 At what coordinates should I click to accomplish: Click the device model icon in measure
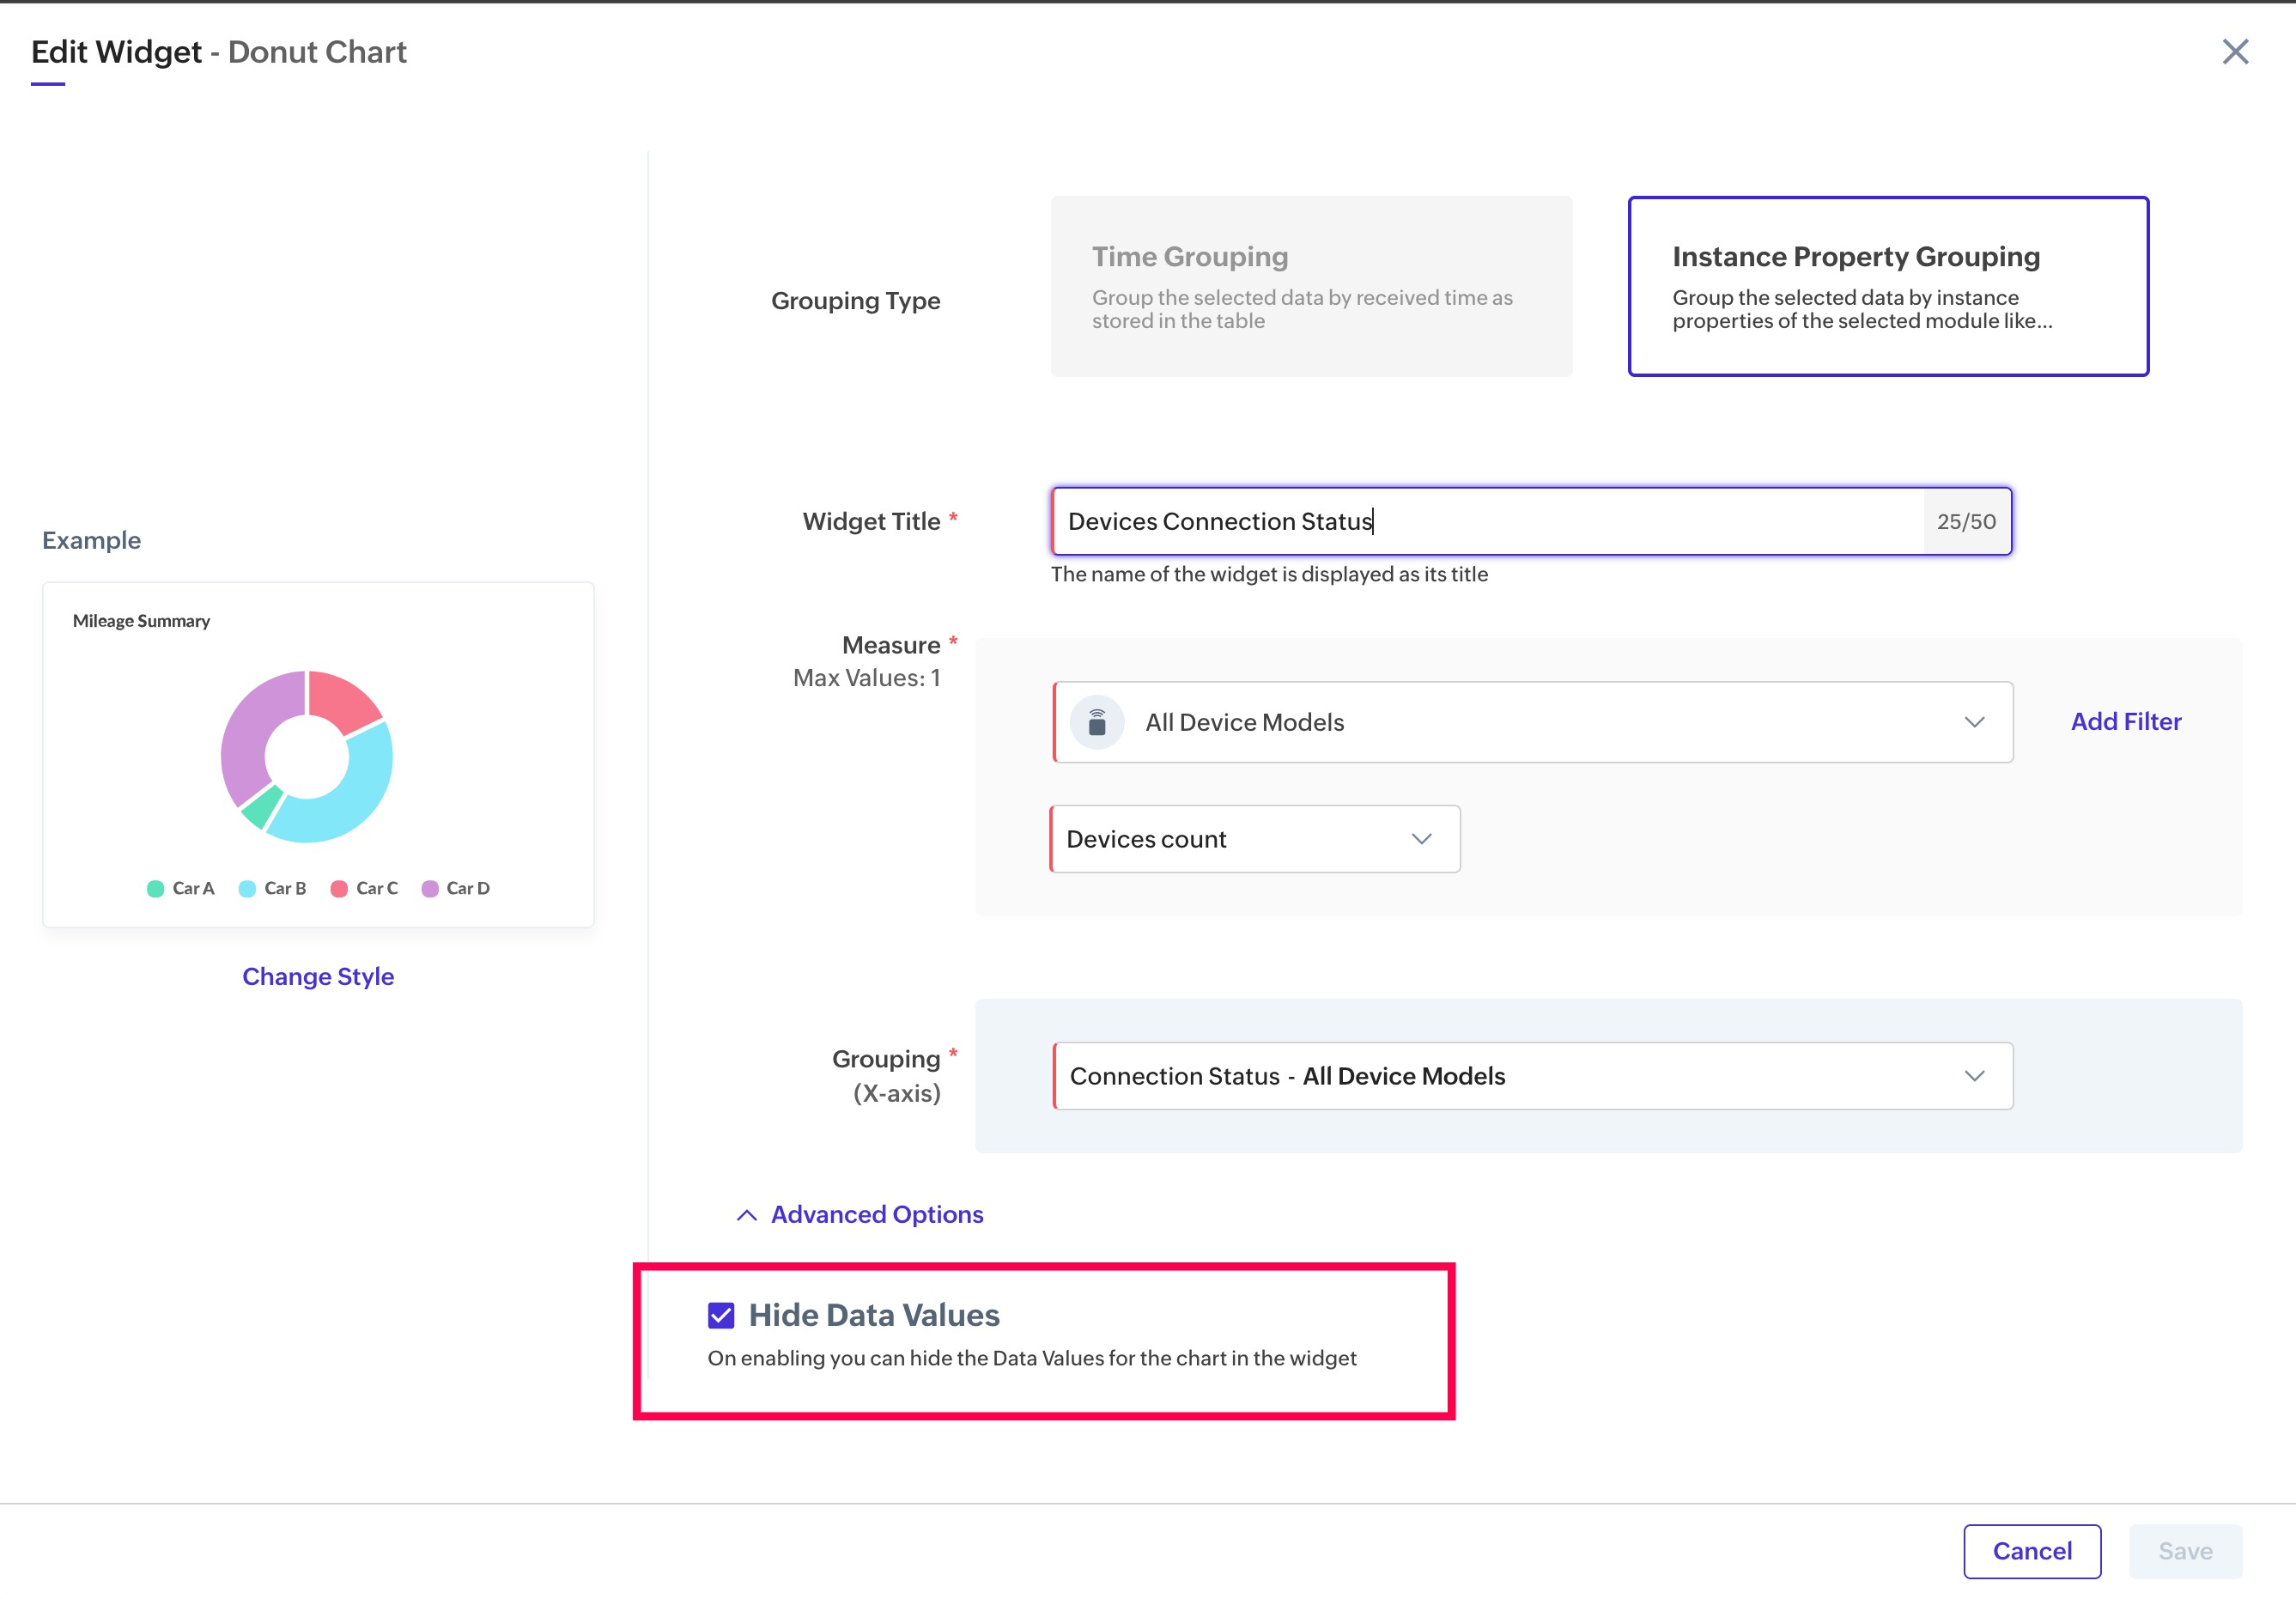click(x=1097, y=722)
